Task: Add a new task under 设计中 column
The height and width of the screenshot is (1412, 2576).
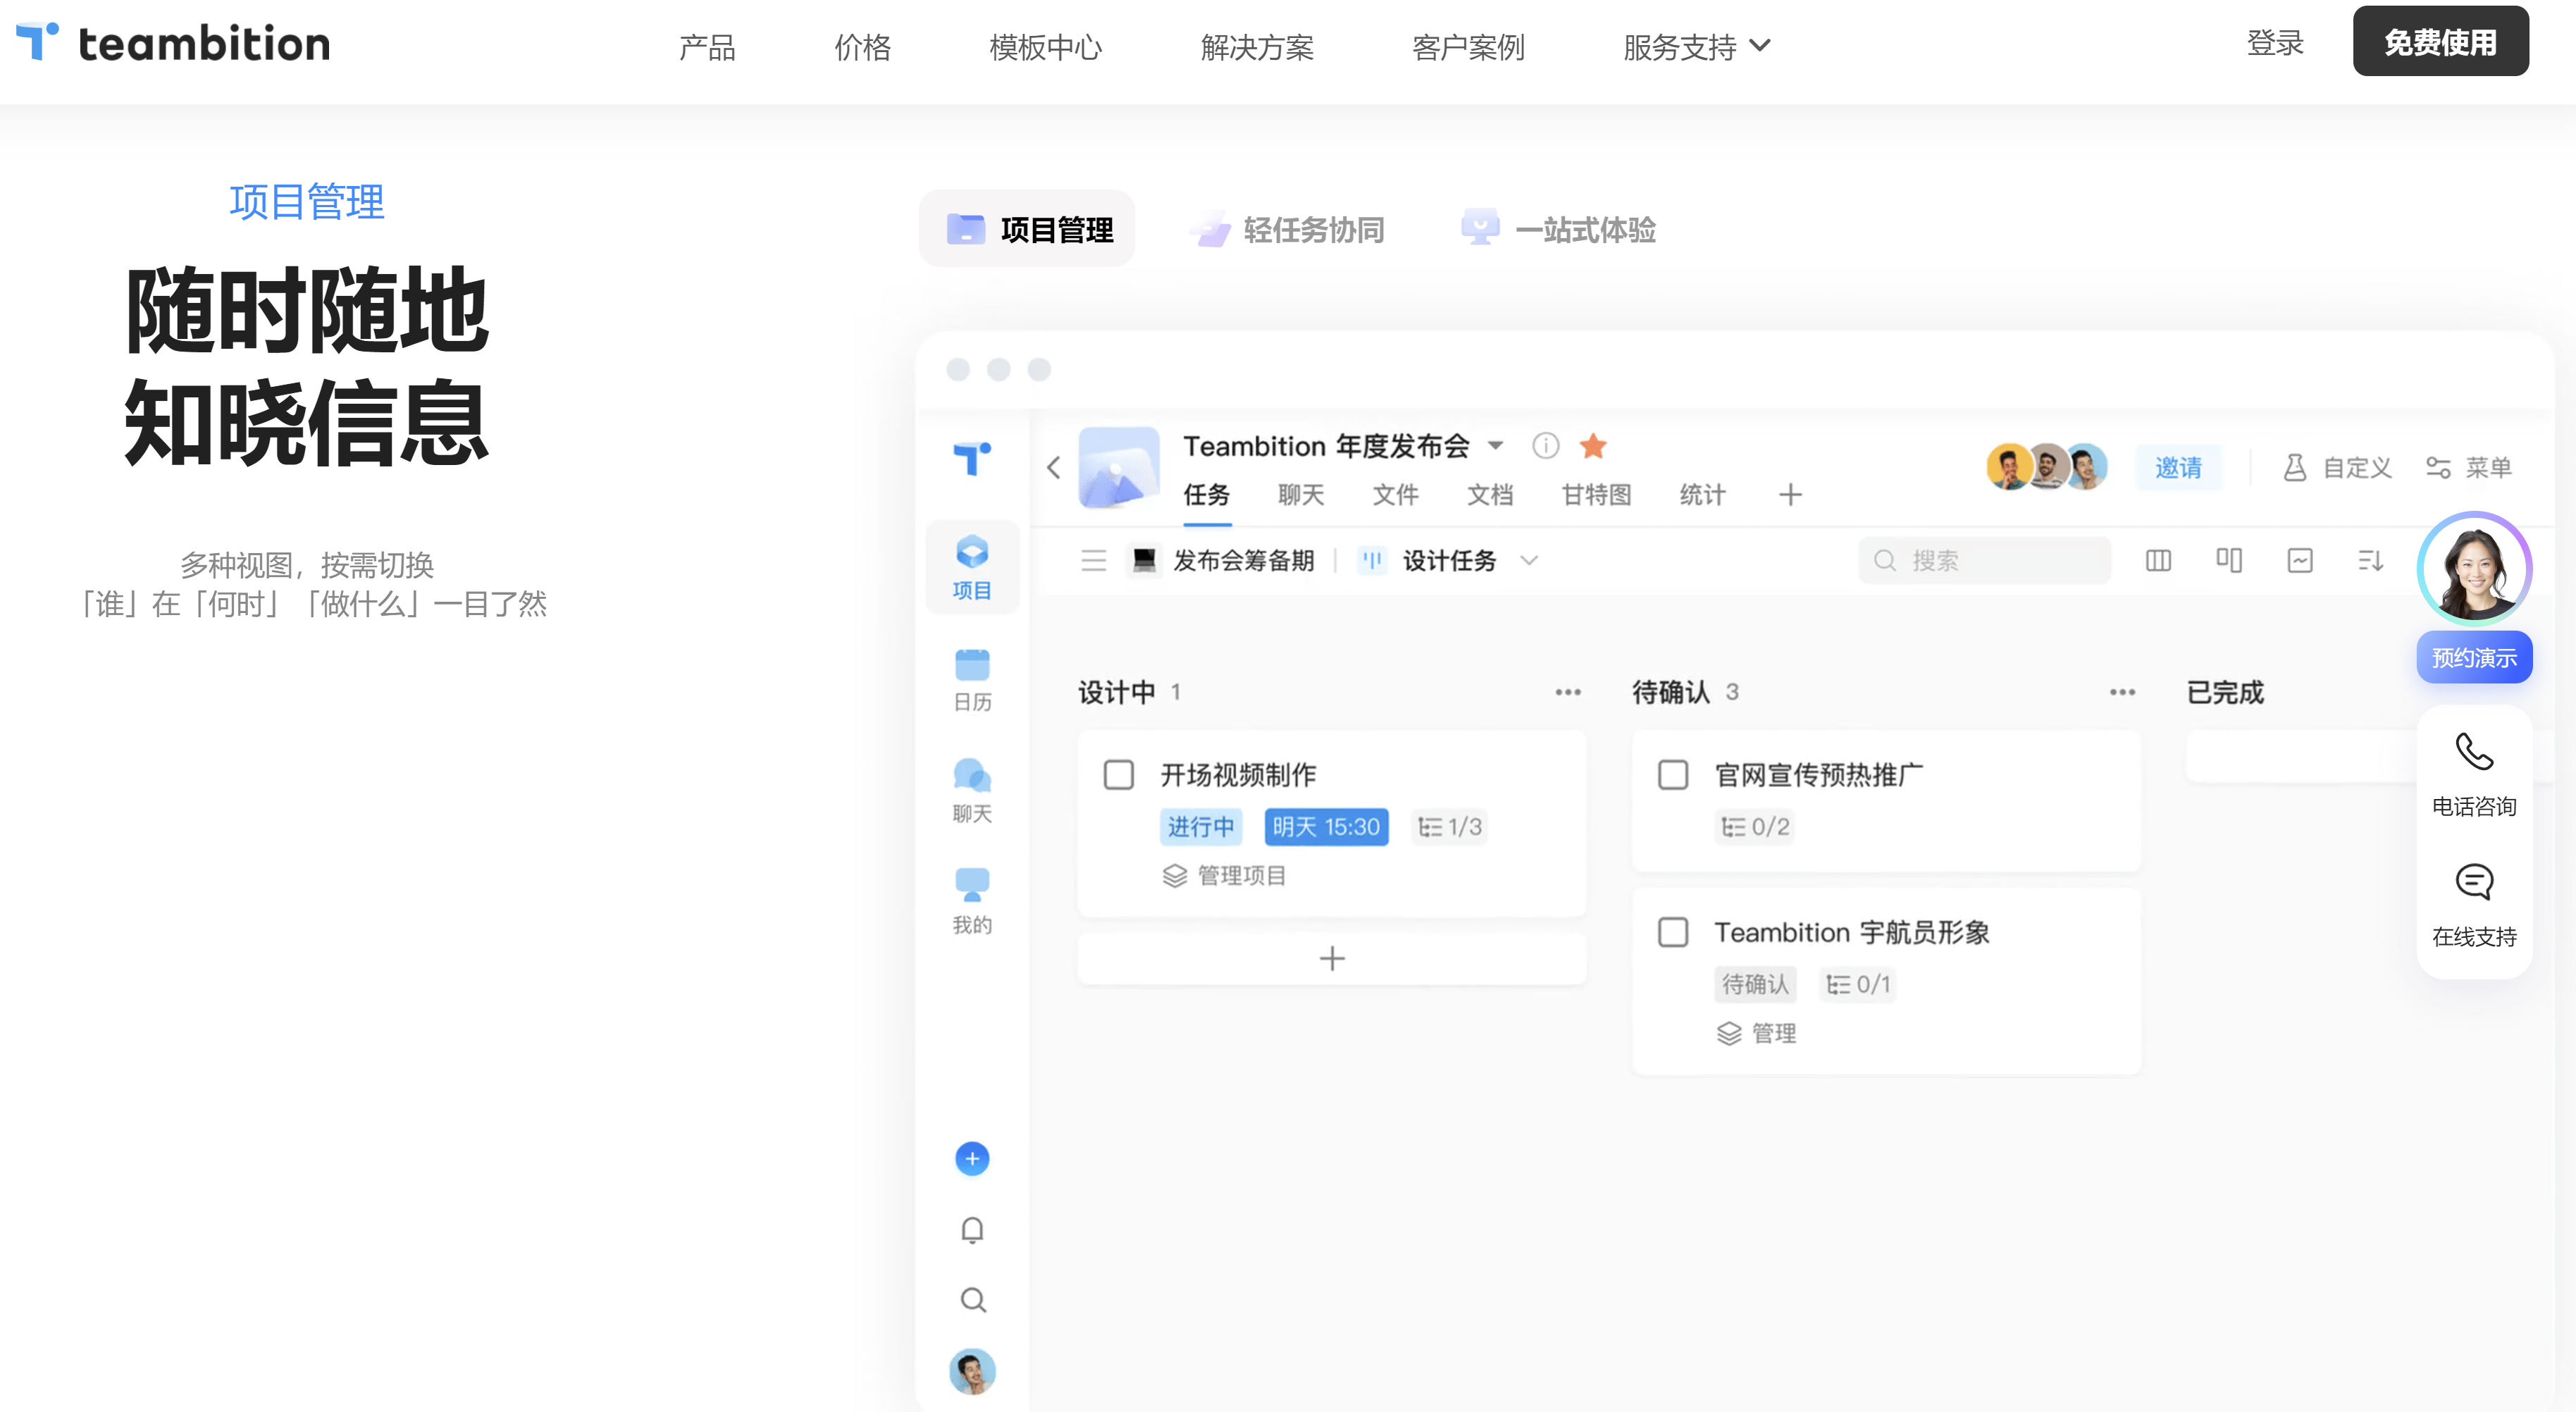Action: click(x=1331, y=957)
